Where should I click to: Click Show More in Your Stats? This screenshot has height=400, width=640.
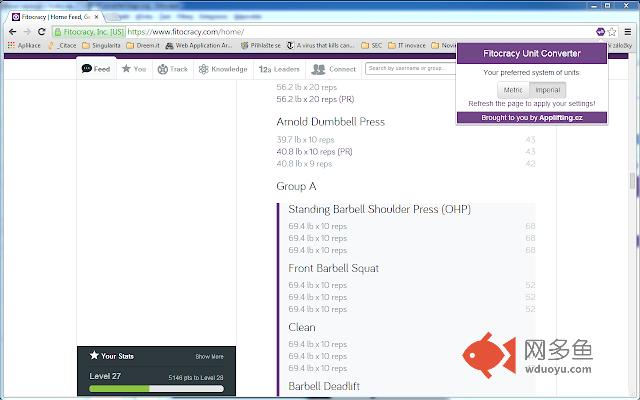[x=209, y=356]
